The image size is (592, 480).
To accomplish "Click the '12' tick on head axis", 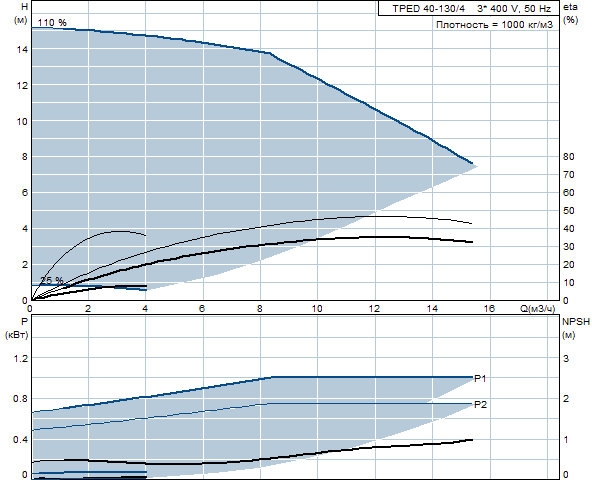I will pyautogui.click(x=22, y=86).
